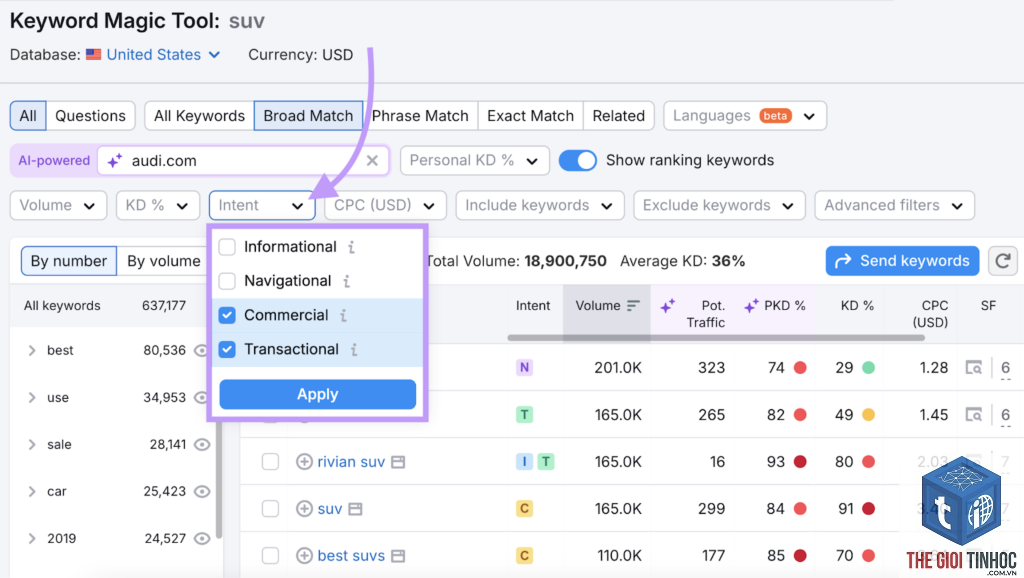Toggle Show ranking keywords switch
The height and width of the screenshot is (578, 1024).
pos(577,161)
